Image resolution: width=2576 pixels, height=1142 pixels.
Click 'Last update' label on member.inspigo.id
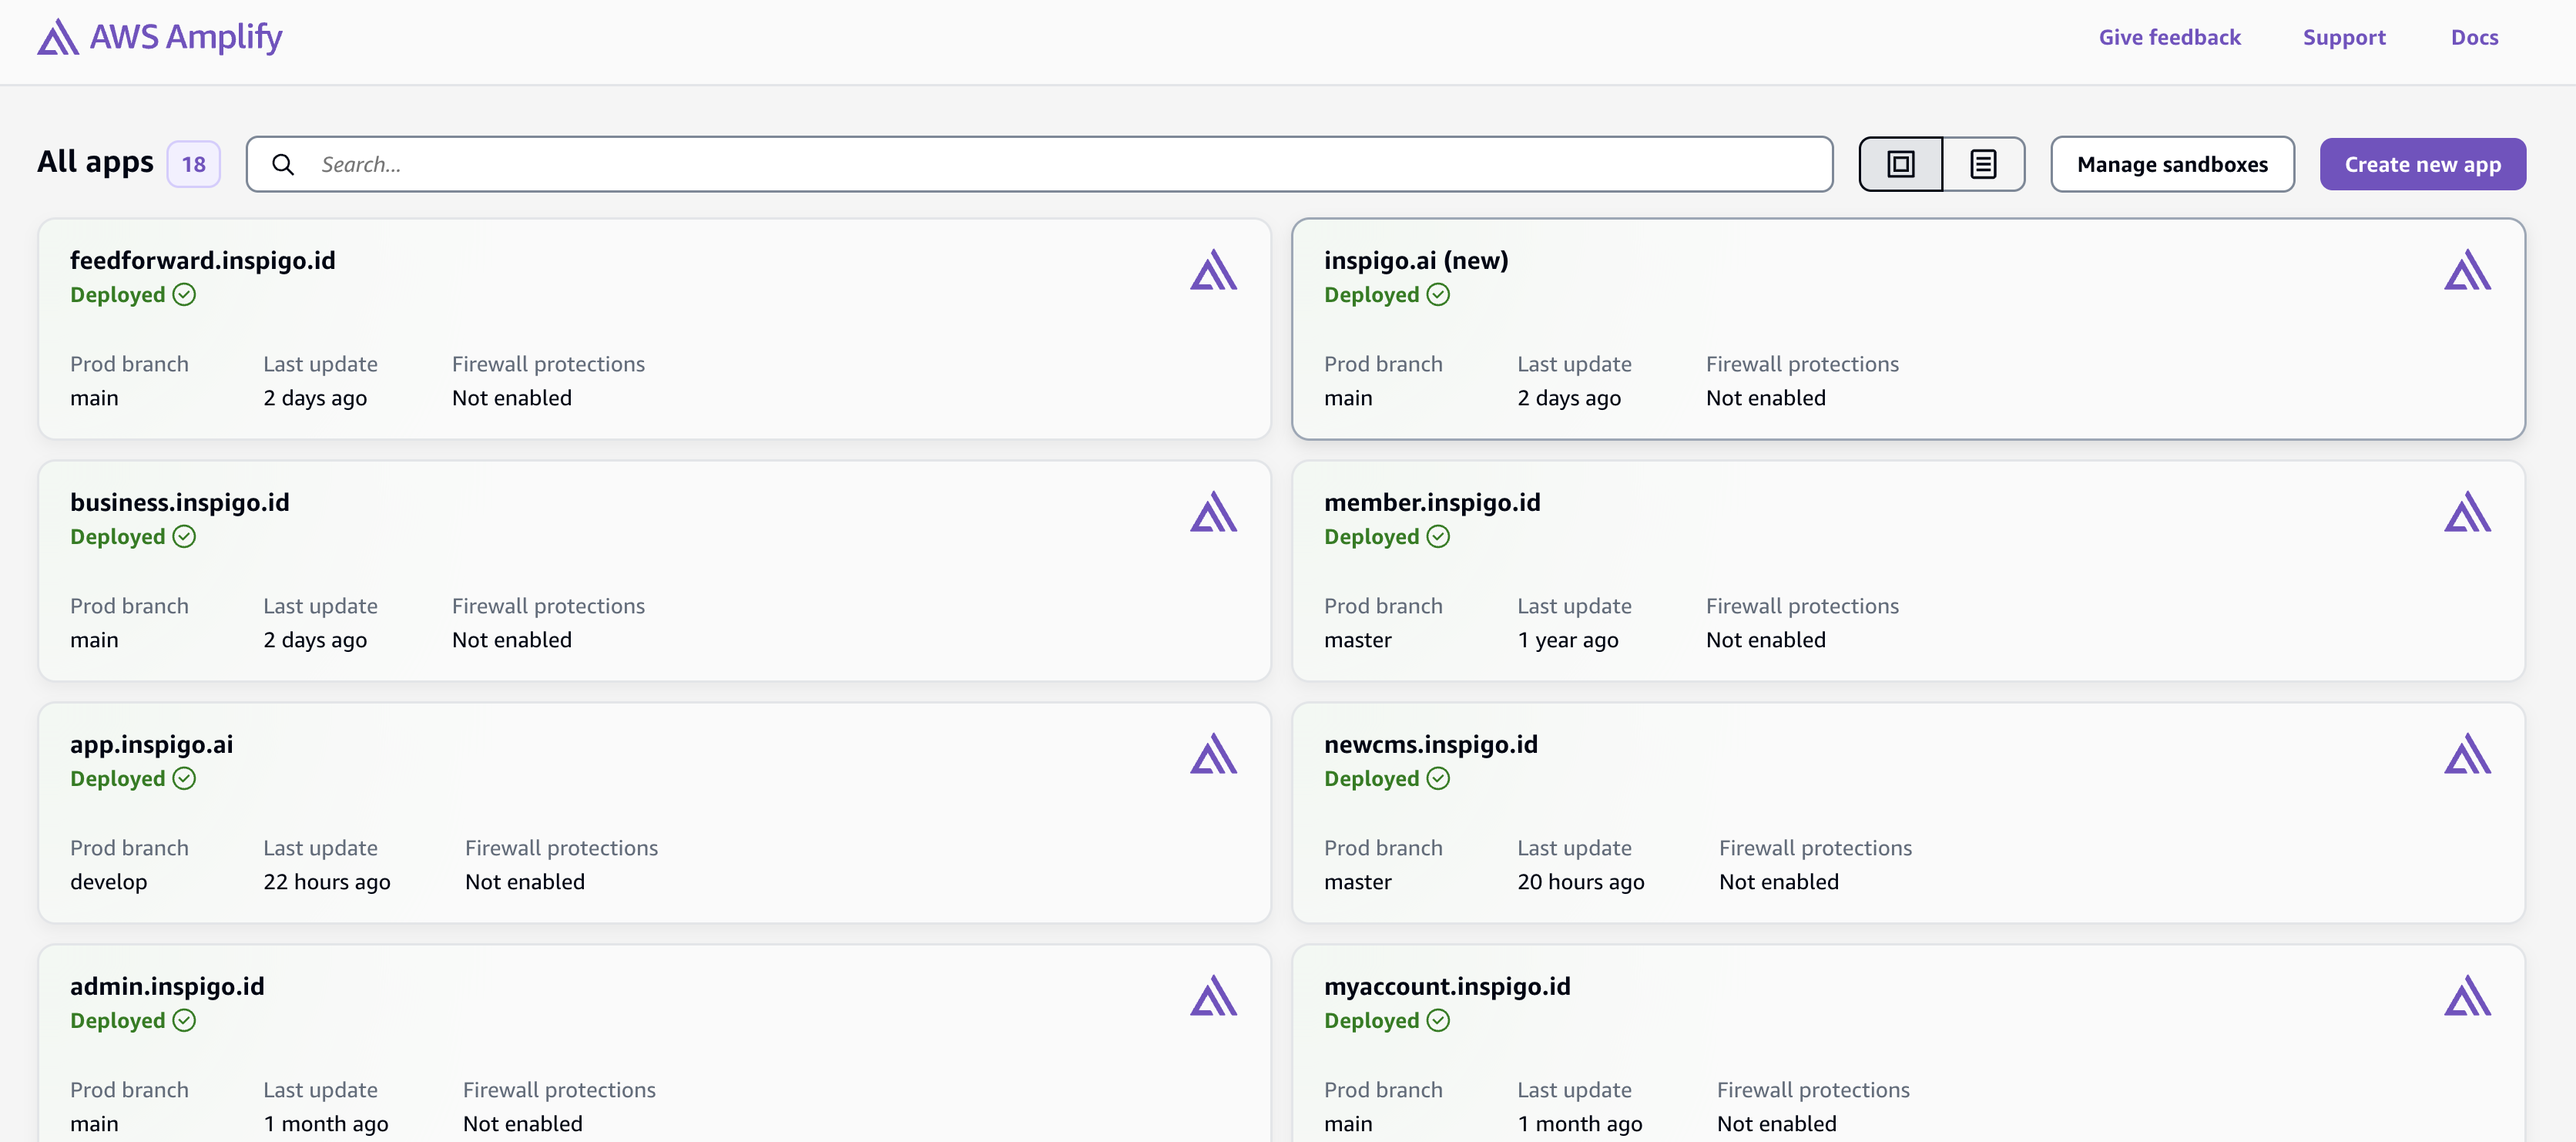[1574, 606]
